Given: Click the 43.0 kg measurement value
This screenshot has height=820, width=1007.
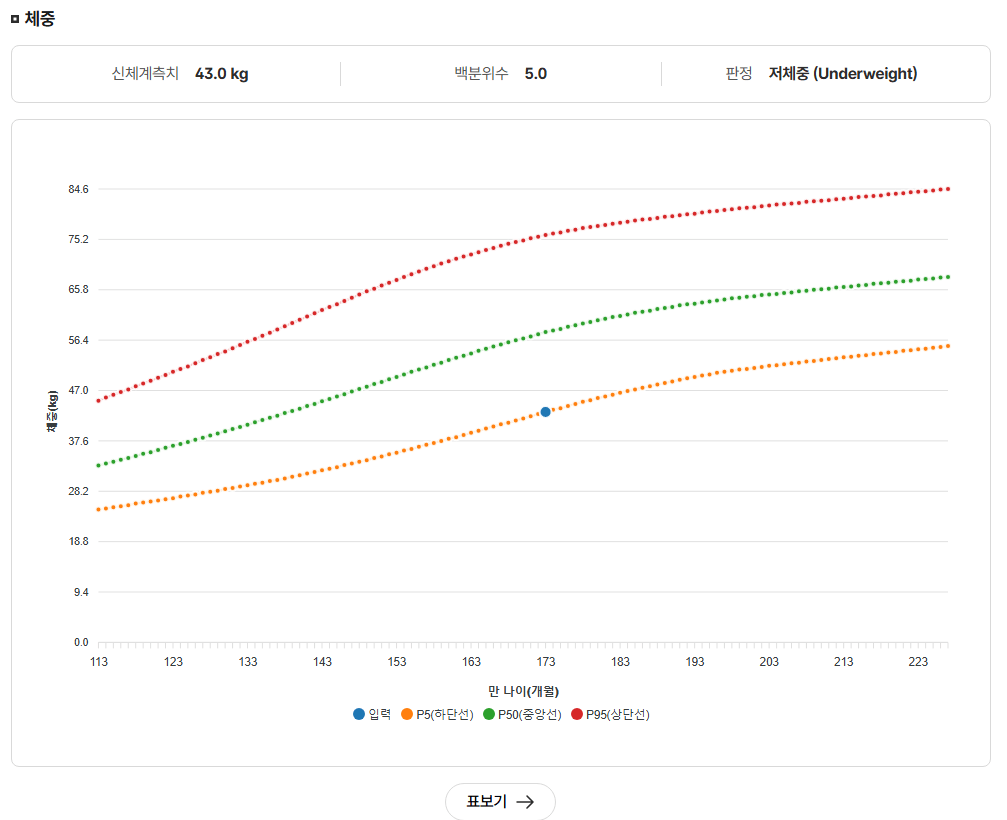Looking at the screenshot, I should [x=222, y=74].
